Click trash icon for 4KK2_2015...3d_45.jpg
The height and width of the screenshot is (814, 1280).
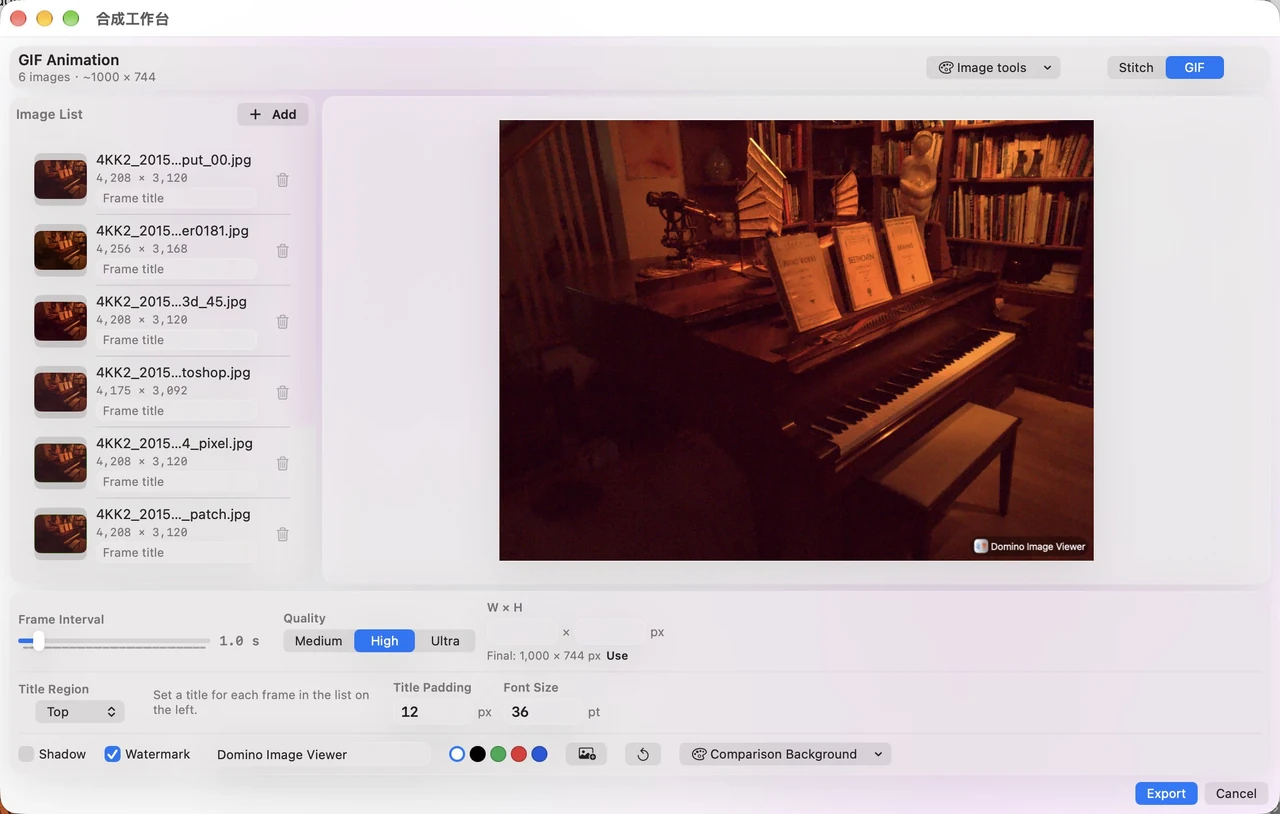pyautogui.click(x=283, y=322)
